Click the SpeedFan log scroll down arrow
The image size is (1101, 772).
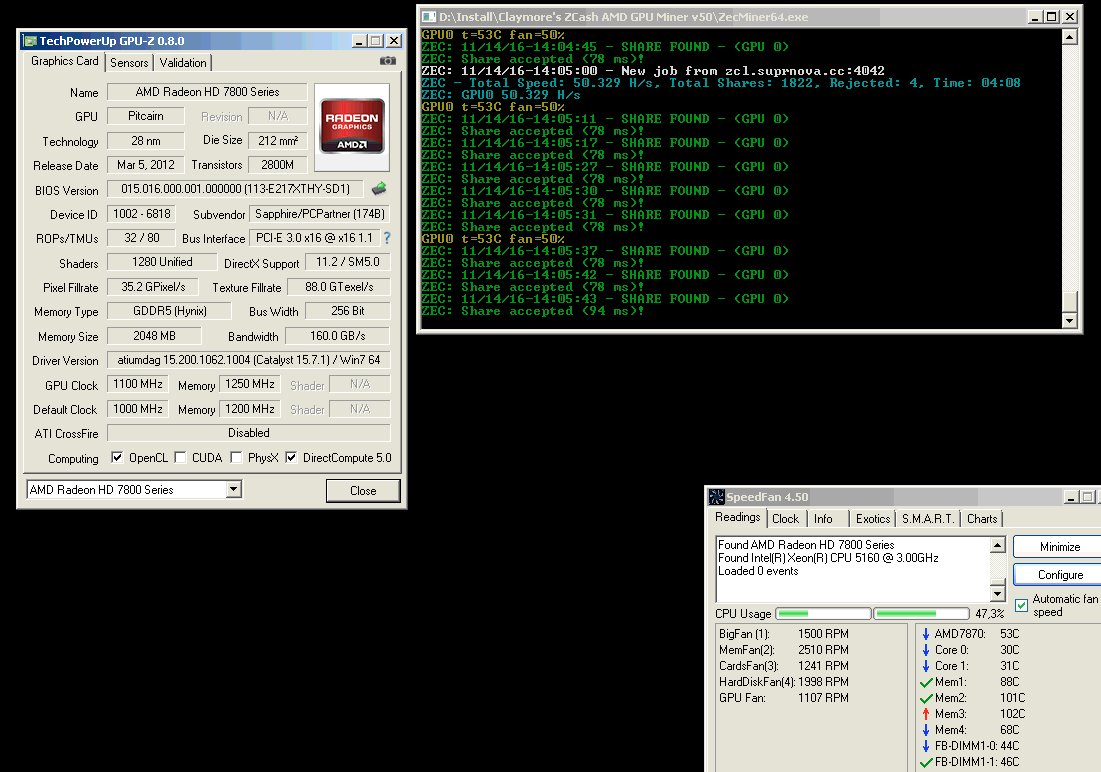(997, 594)
